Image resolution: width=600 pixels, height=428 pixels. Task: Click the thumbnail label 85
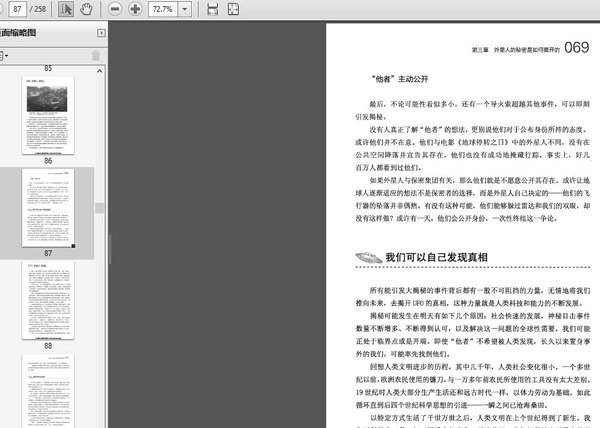[x=48, y=68]
